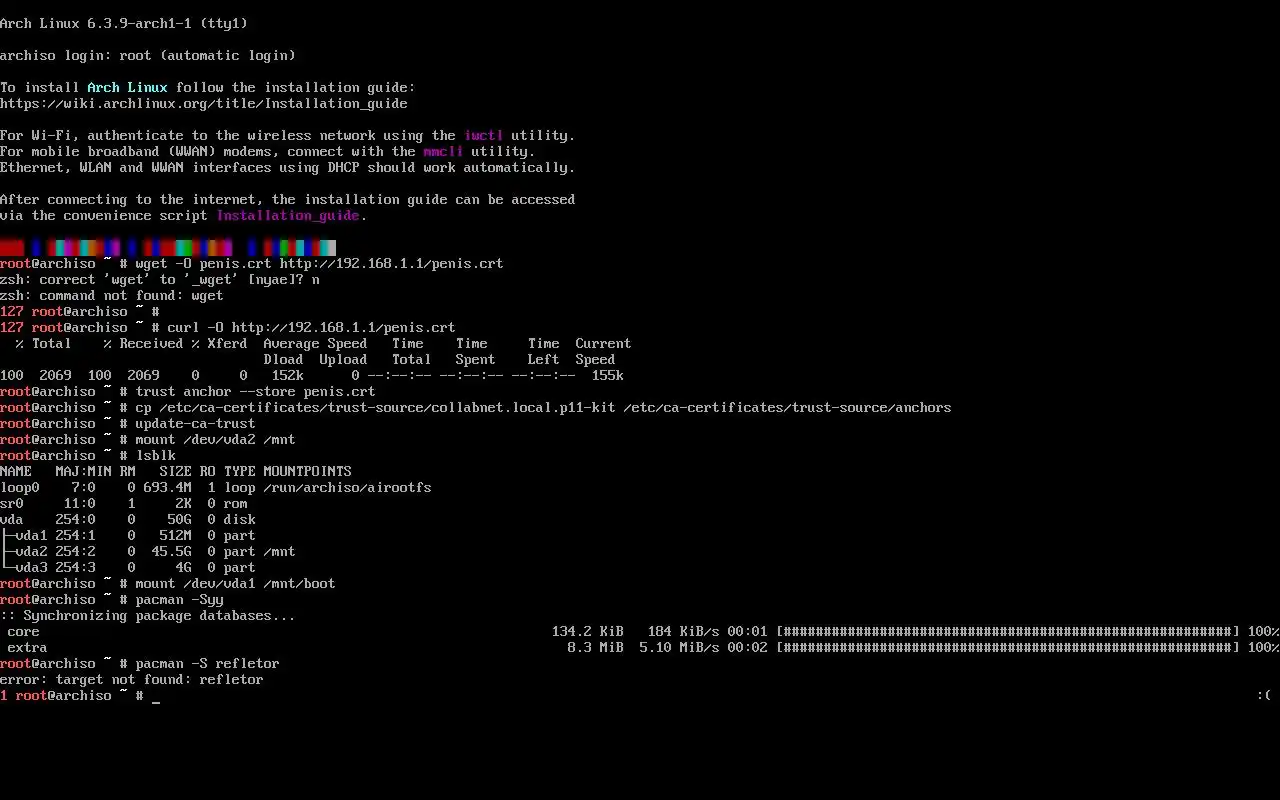Click the red "127" exit code on the curl line

12,327
